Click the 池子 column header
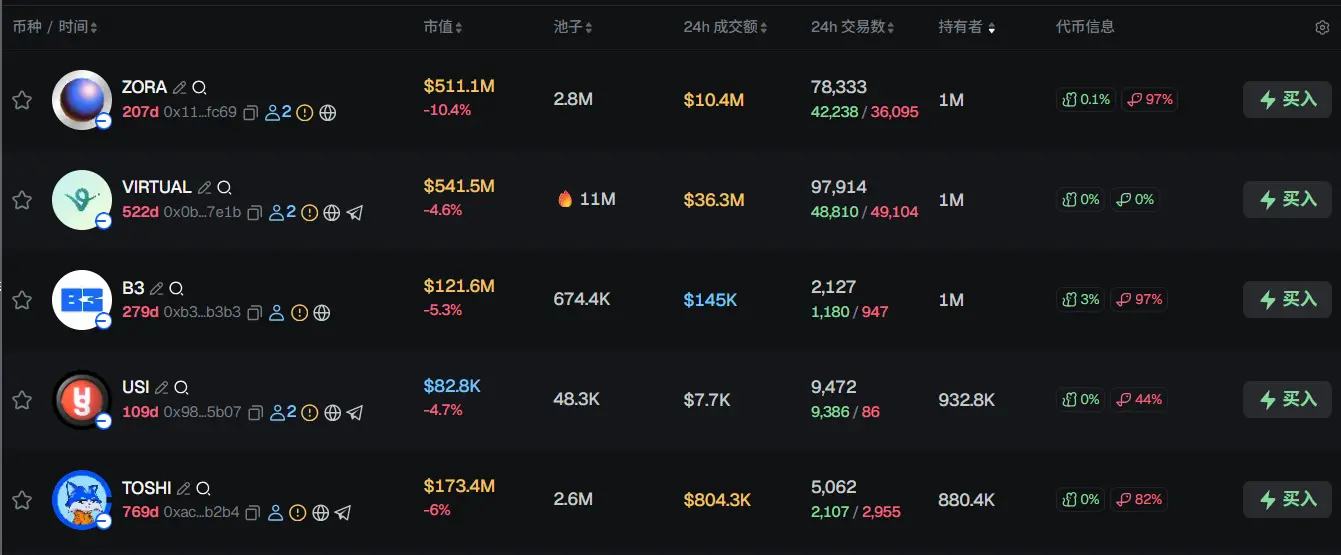The image size is (1341, 555). coord(573,28)
